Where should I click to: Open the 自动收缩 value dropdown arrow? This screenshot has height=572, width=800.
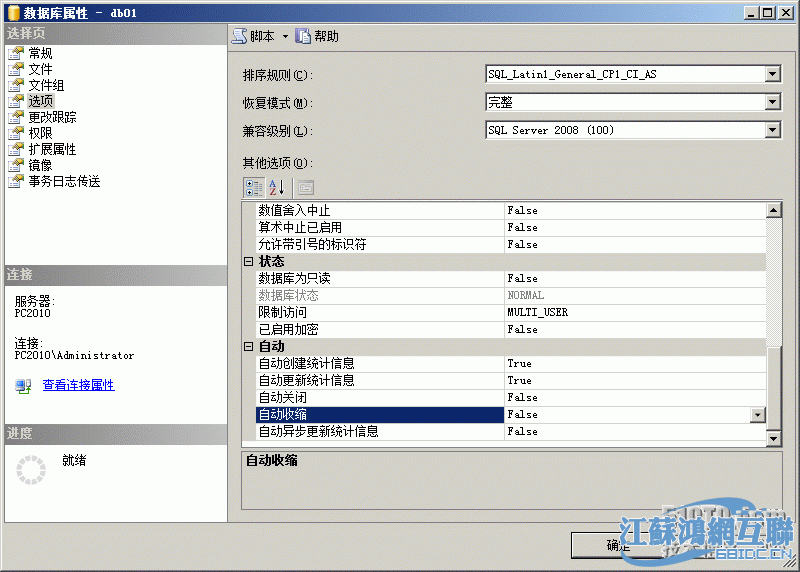(x=758, y=415)
